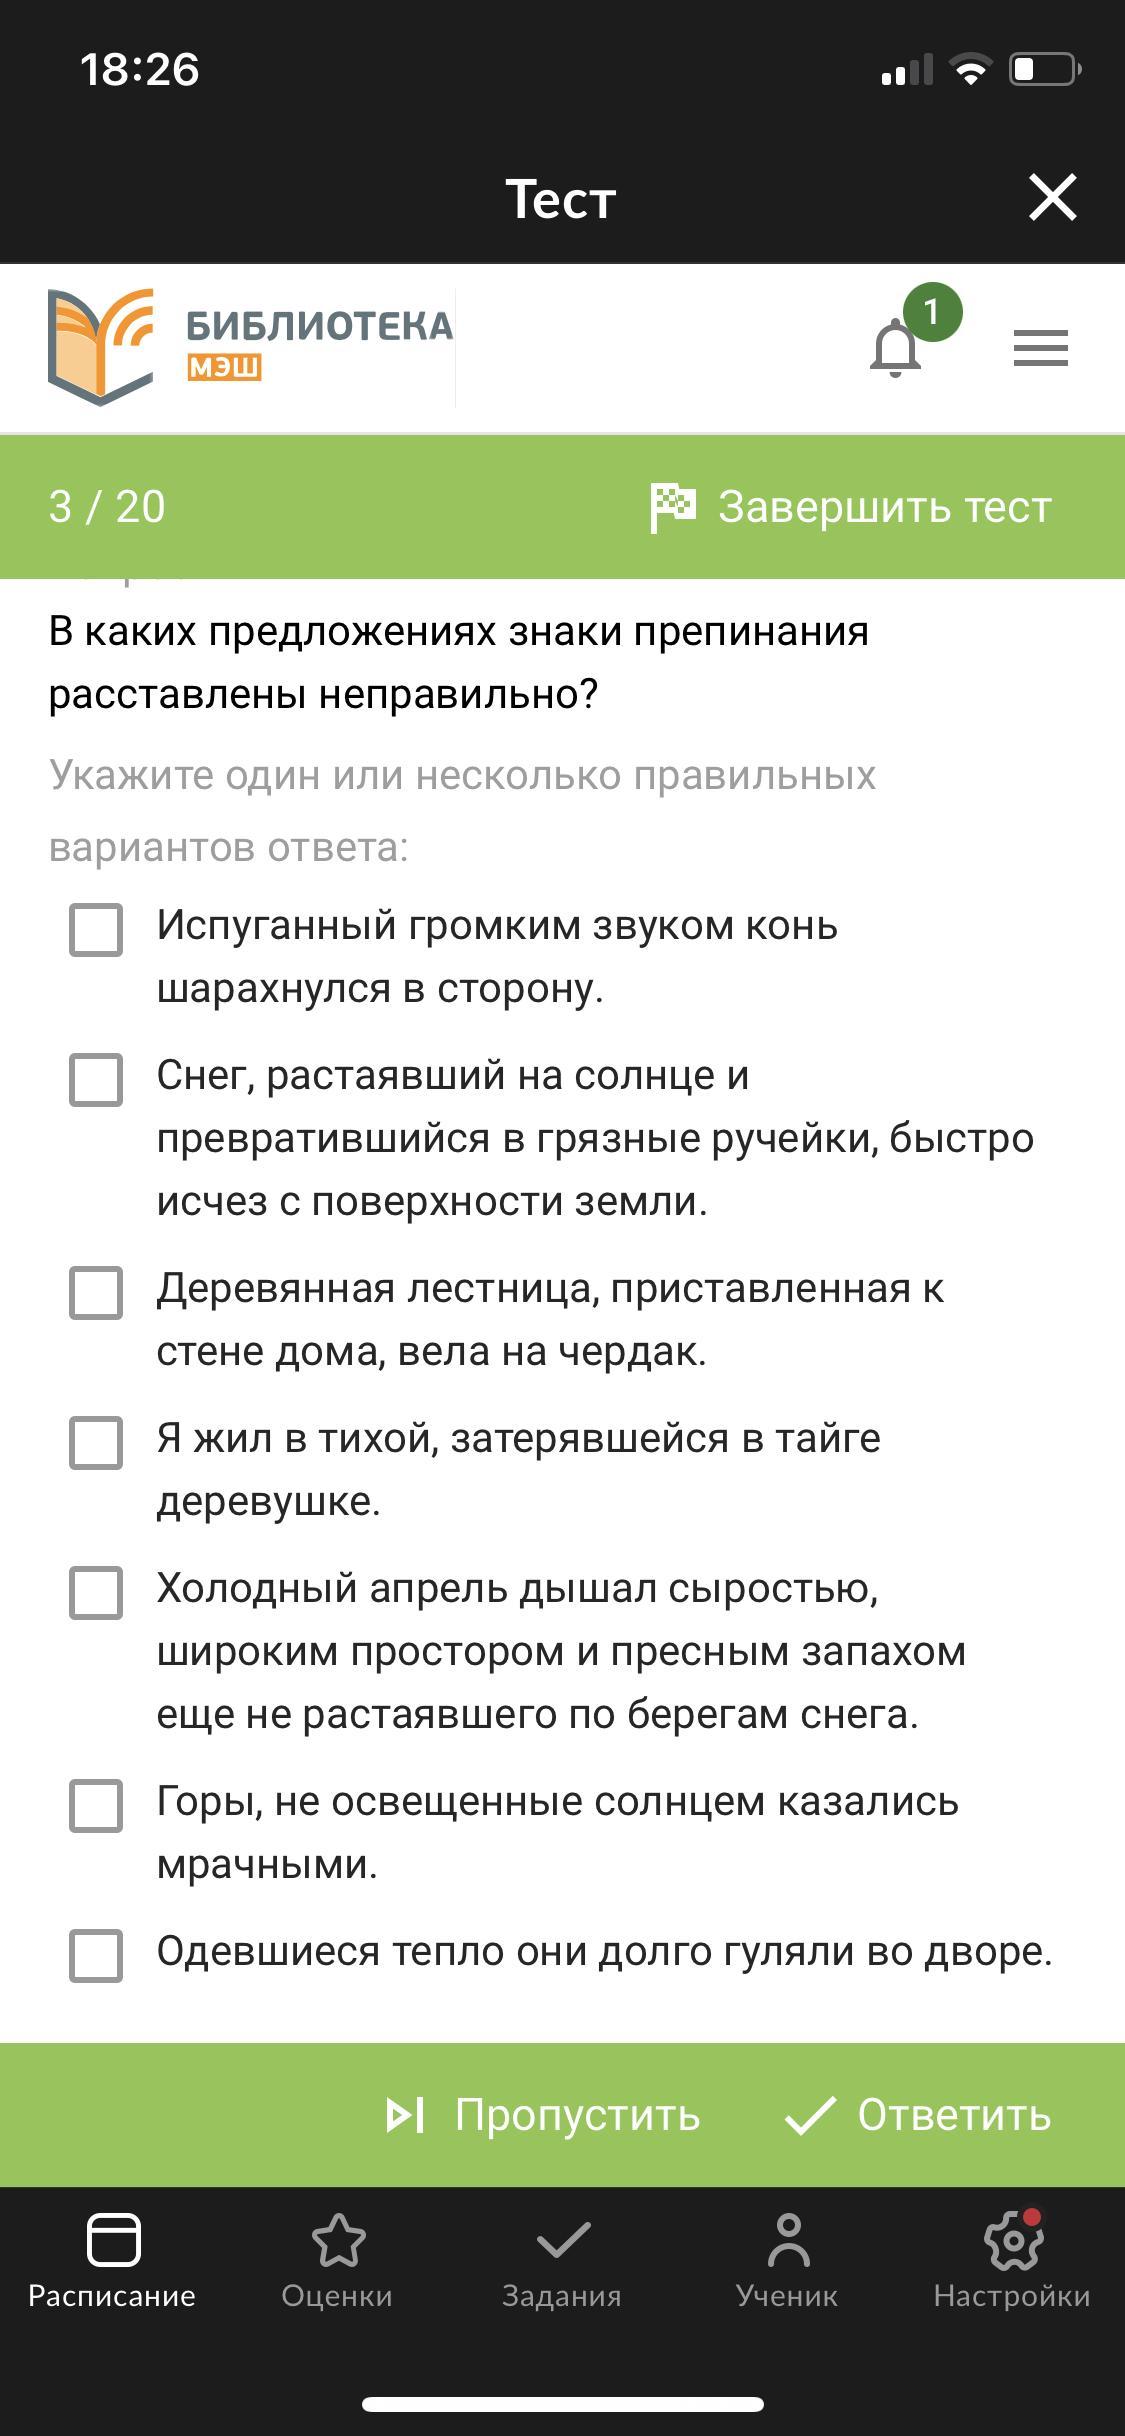Screen dimensions: 1125x2436
Task: Mark the 'Я жил в тихой' checkbox
Action: [x=96, y=1443]
